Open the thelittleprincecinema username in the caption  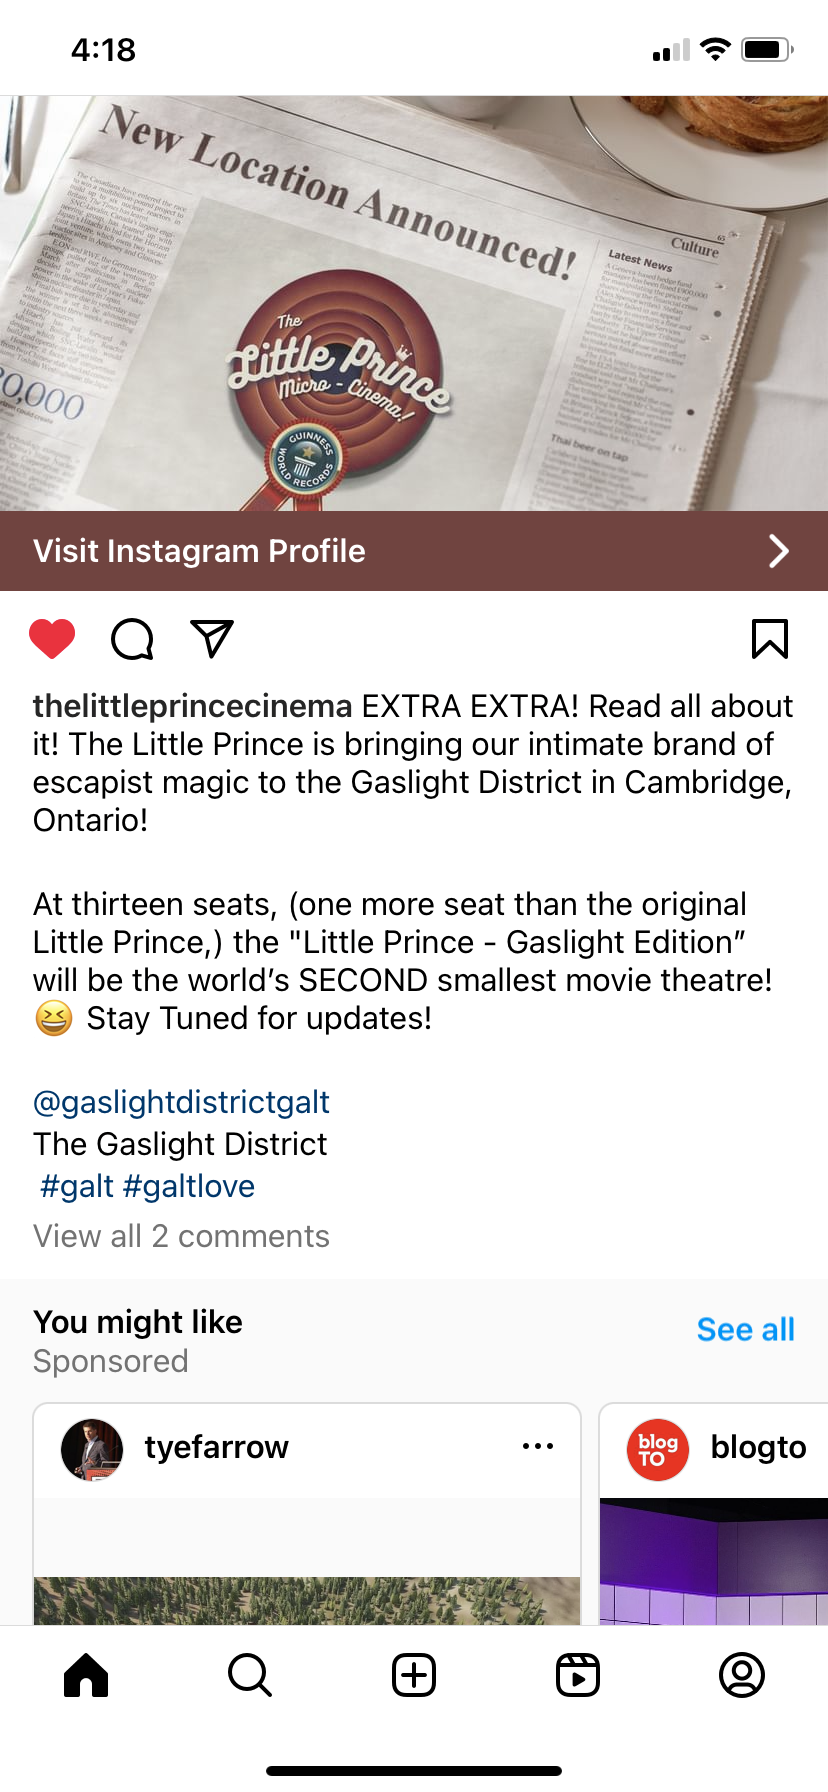[x=192, y=706]
